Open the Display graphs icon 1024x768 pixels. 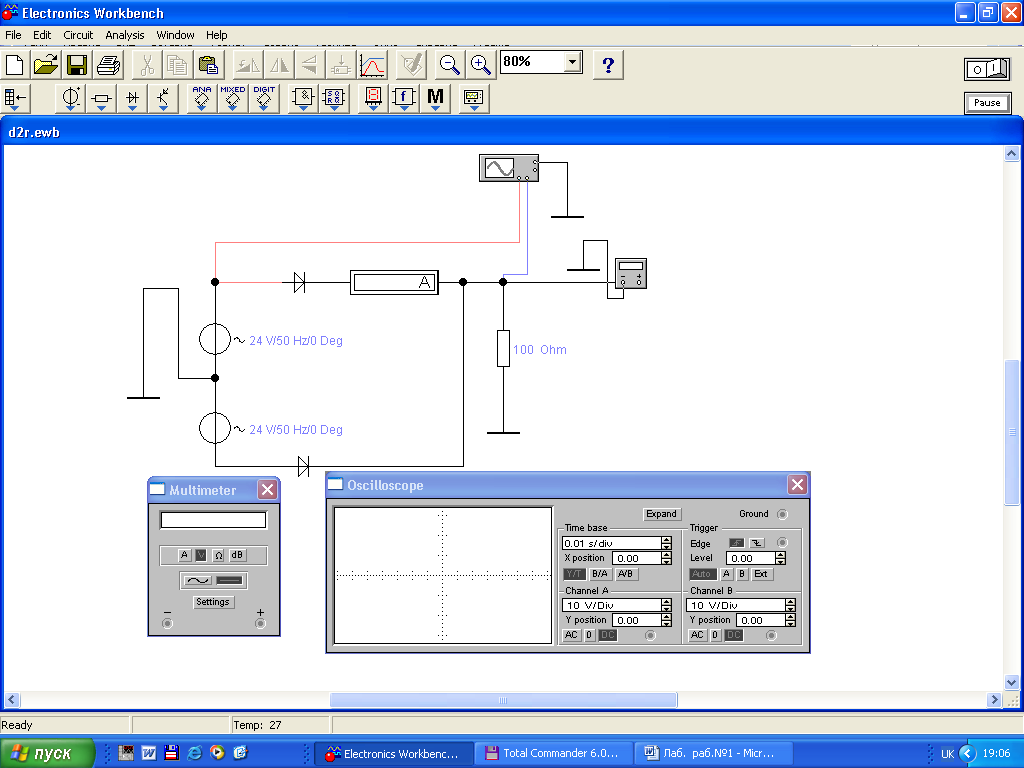coord(372,65)
